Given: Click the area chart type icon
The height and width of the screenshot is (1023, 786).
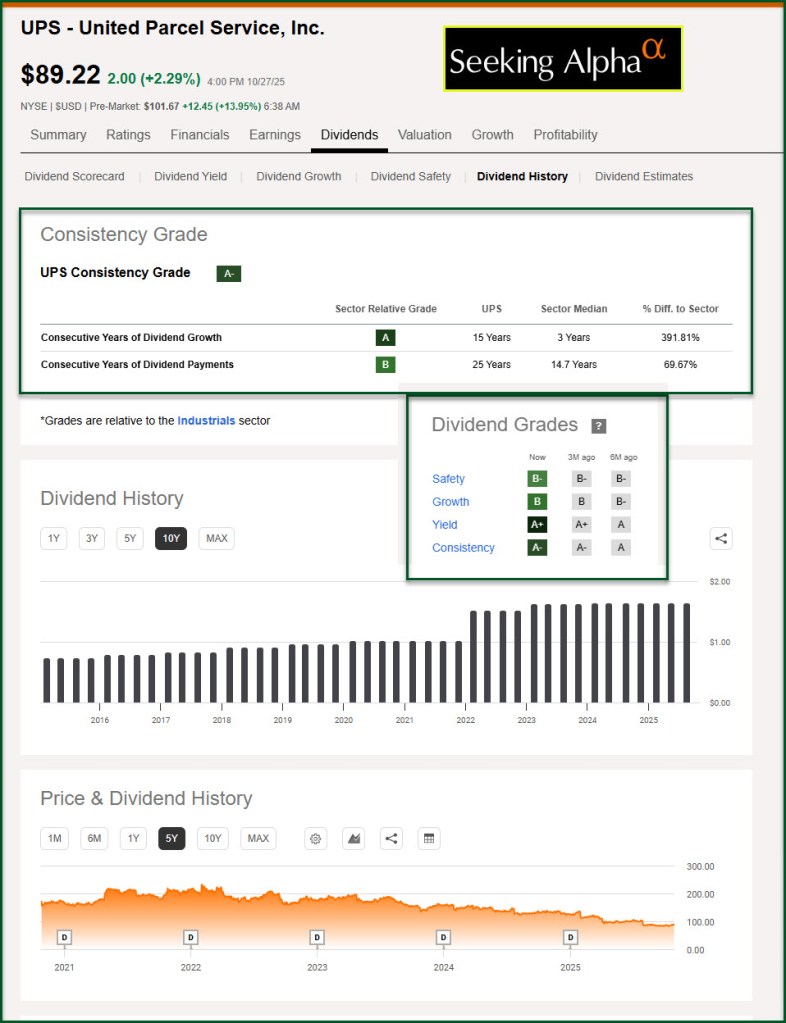Looking at the screenshot, I should (x=353, y=838).
